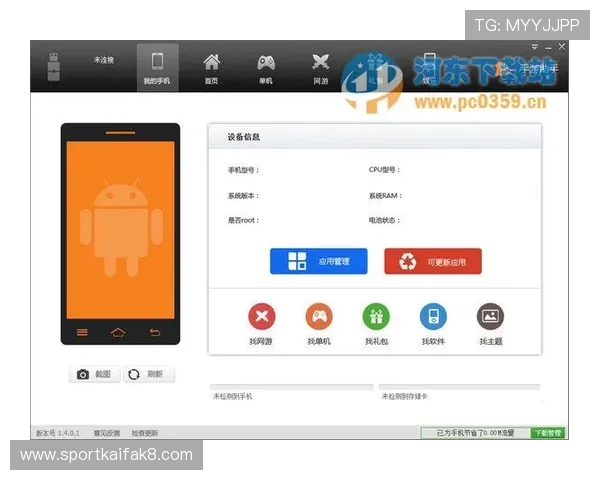Click the 找软件 blue icon
This screenshot has width=600, height=480.
pos(433,316)
